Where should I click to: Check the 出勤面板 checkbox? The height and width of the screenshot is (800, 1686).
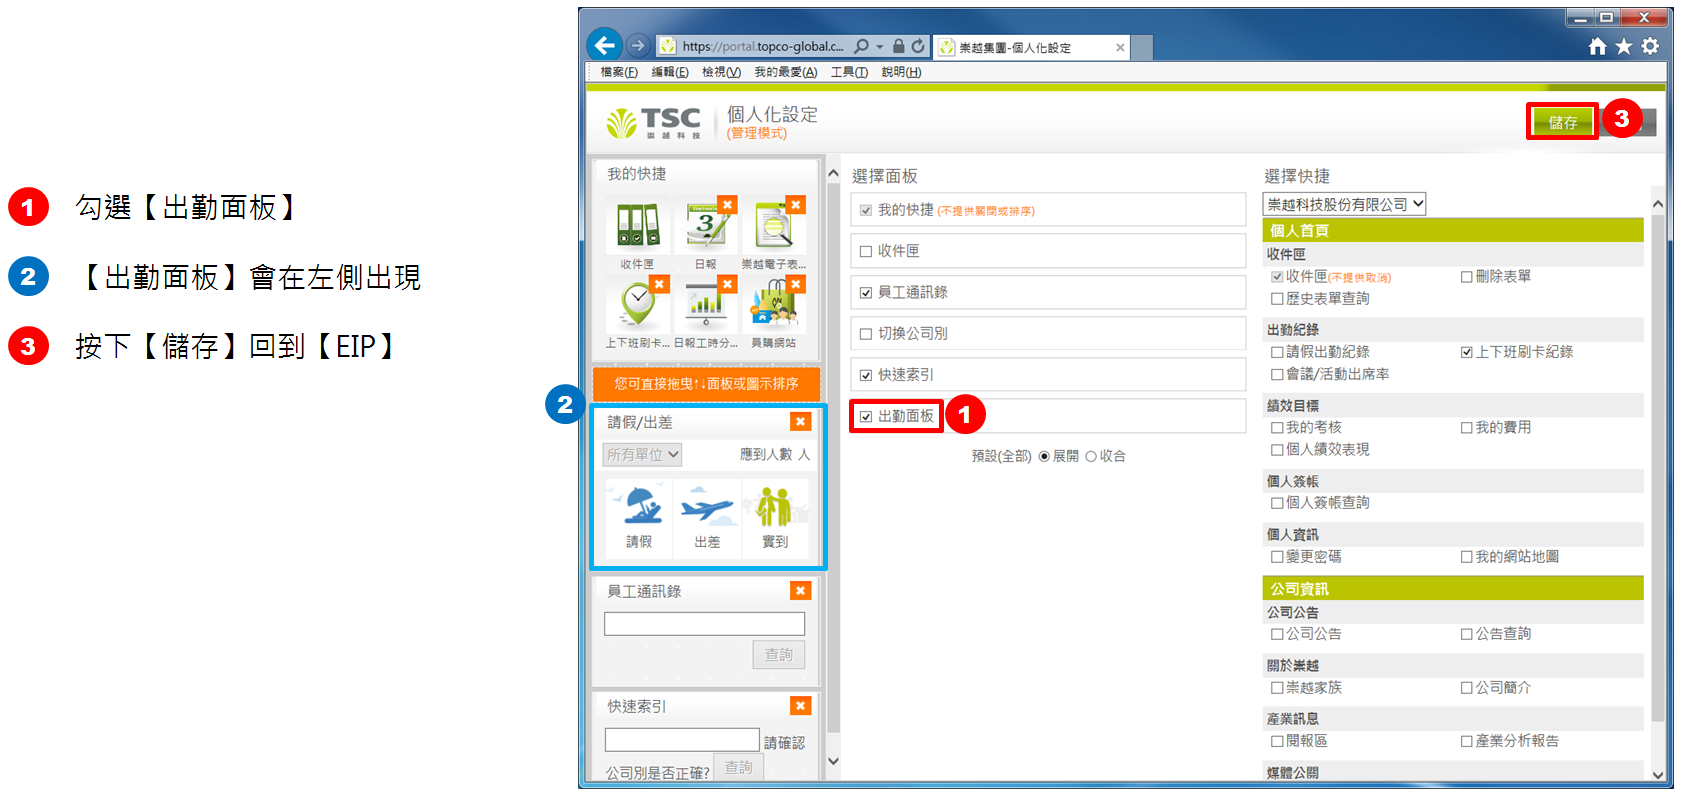click(866, 417)
